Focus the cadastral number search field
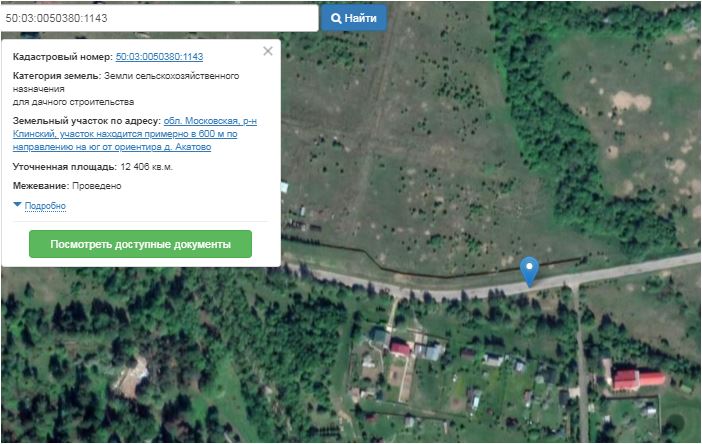702x444 pixels. (x=158, y=18)
